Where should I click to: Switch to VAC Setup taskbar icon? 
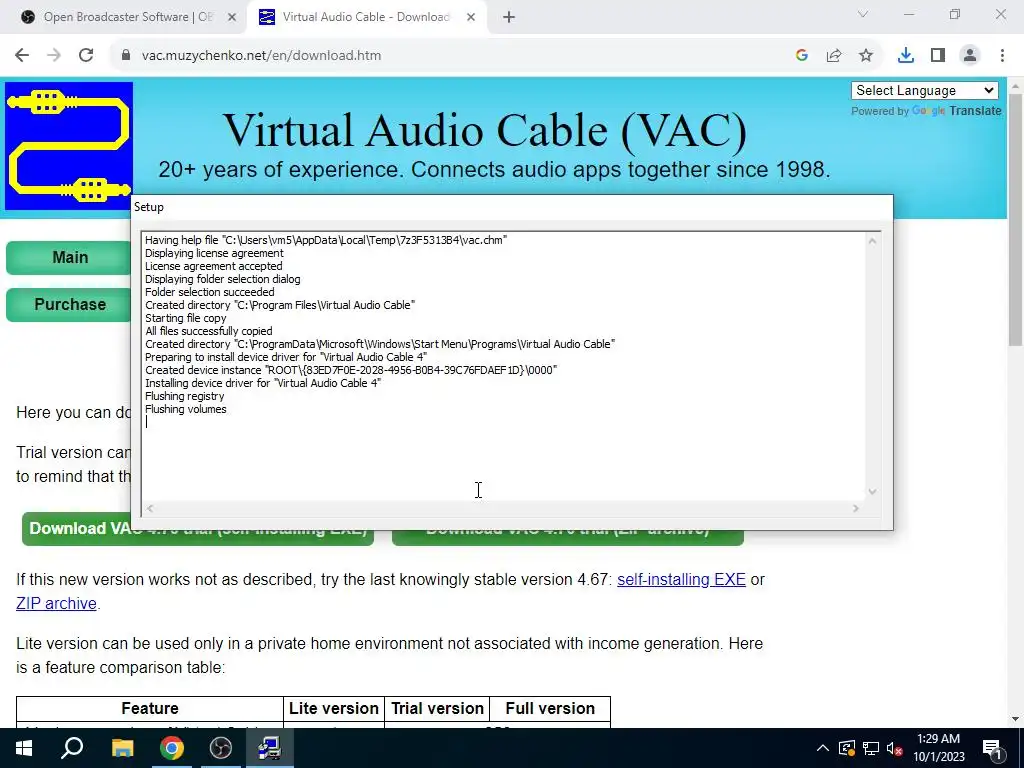[269, 748]
